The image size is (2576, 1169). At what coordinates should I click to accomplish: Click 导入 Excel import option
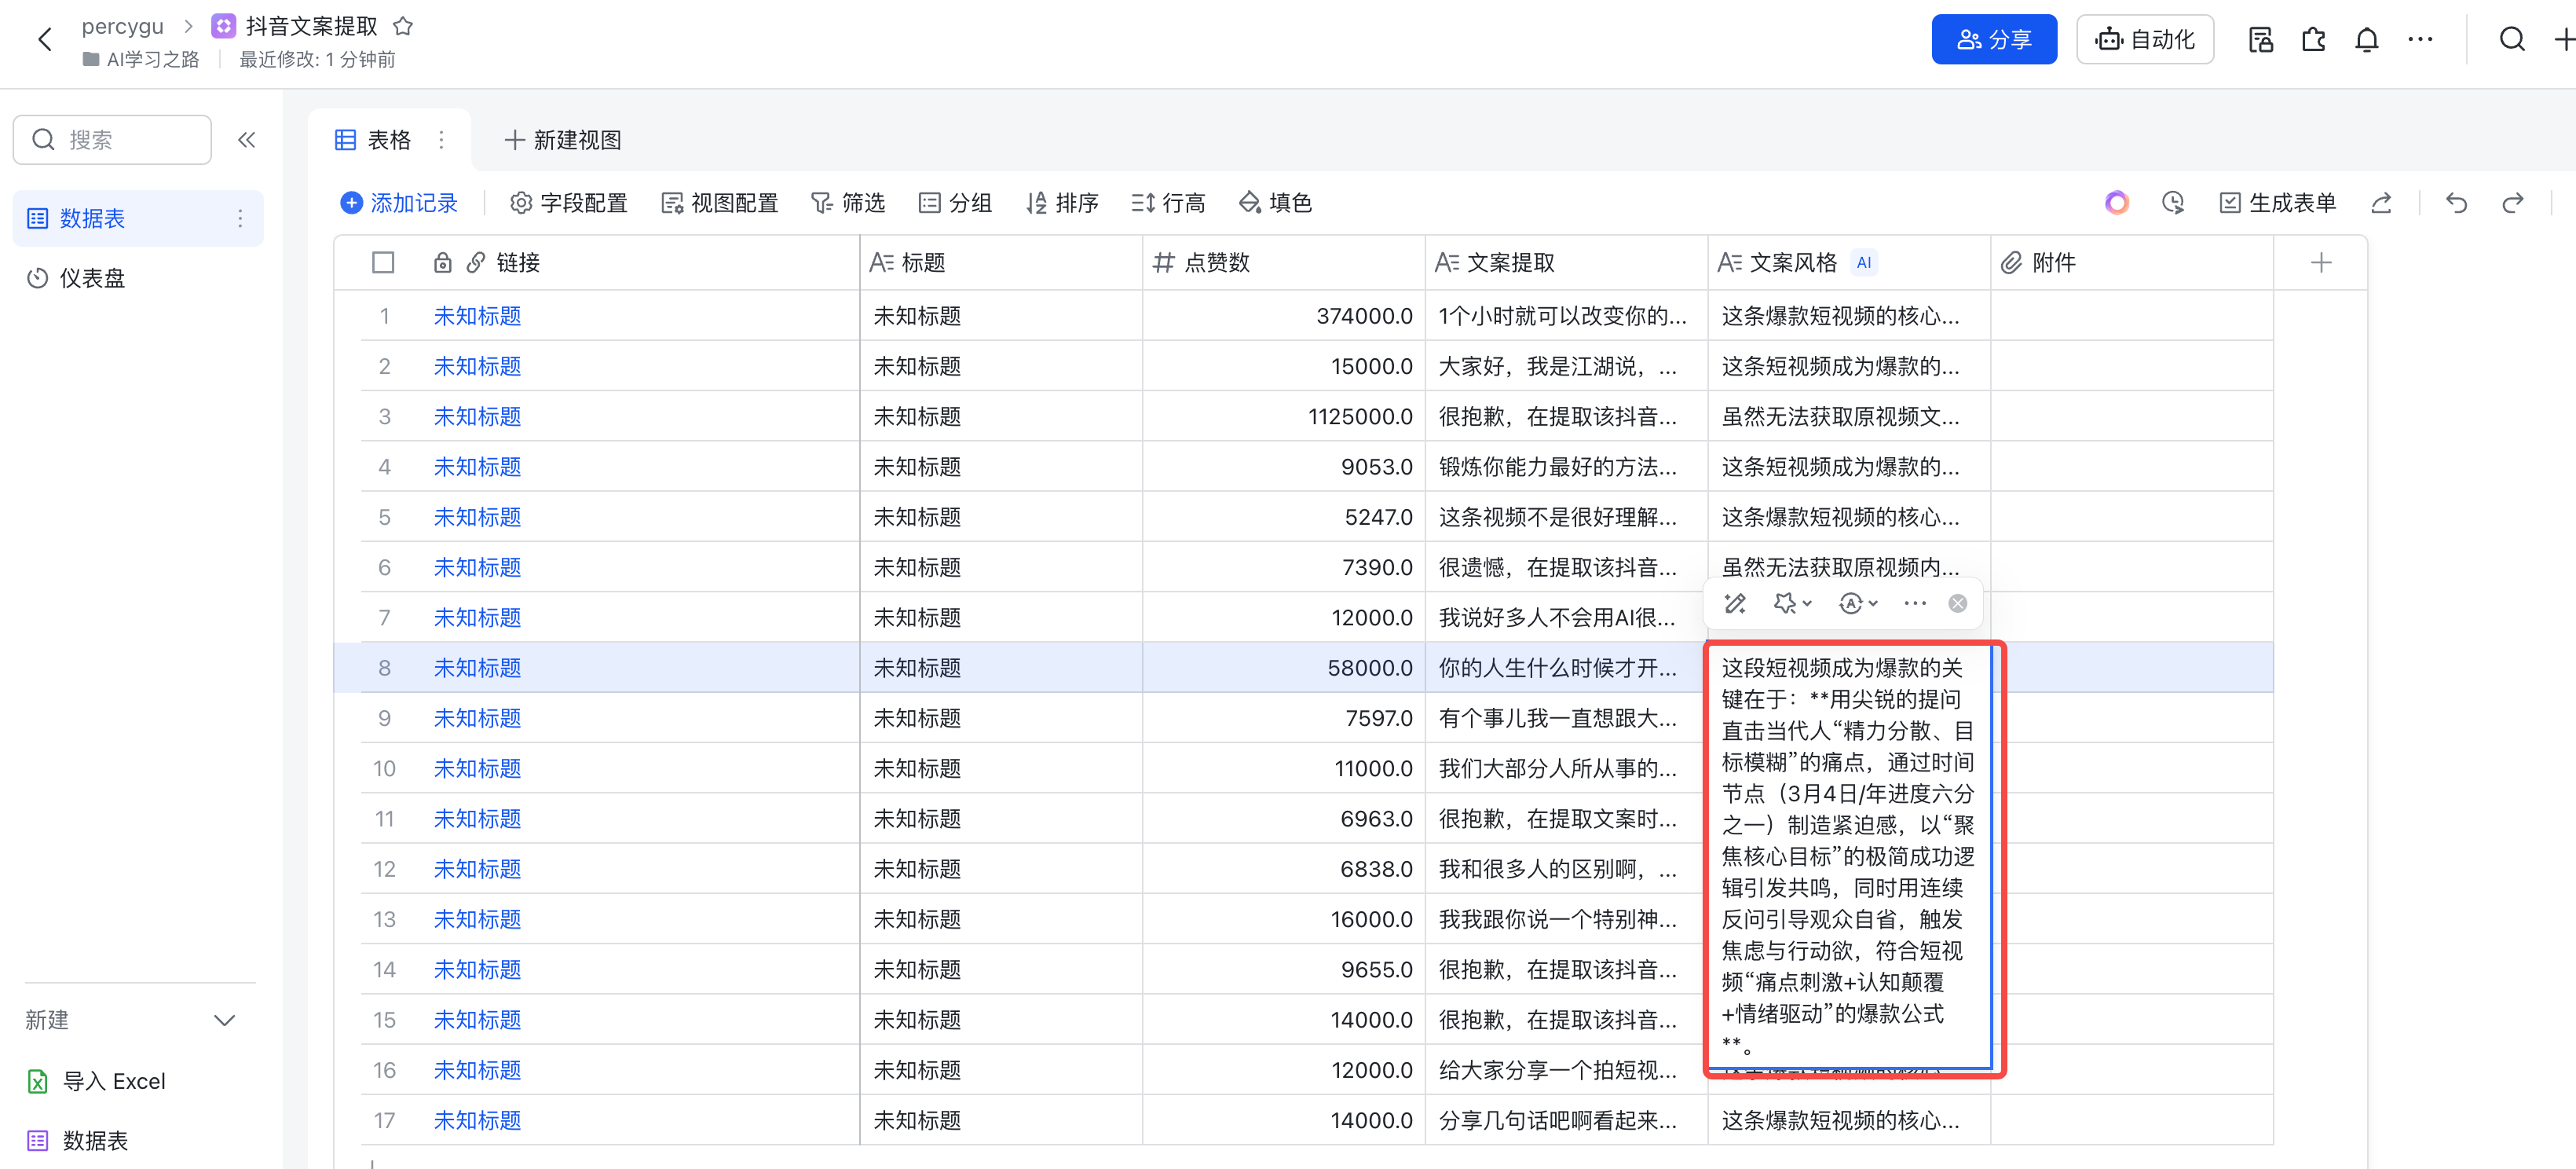point(97,1081)
